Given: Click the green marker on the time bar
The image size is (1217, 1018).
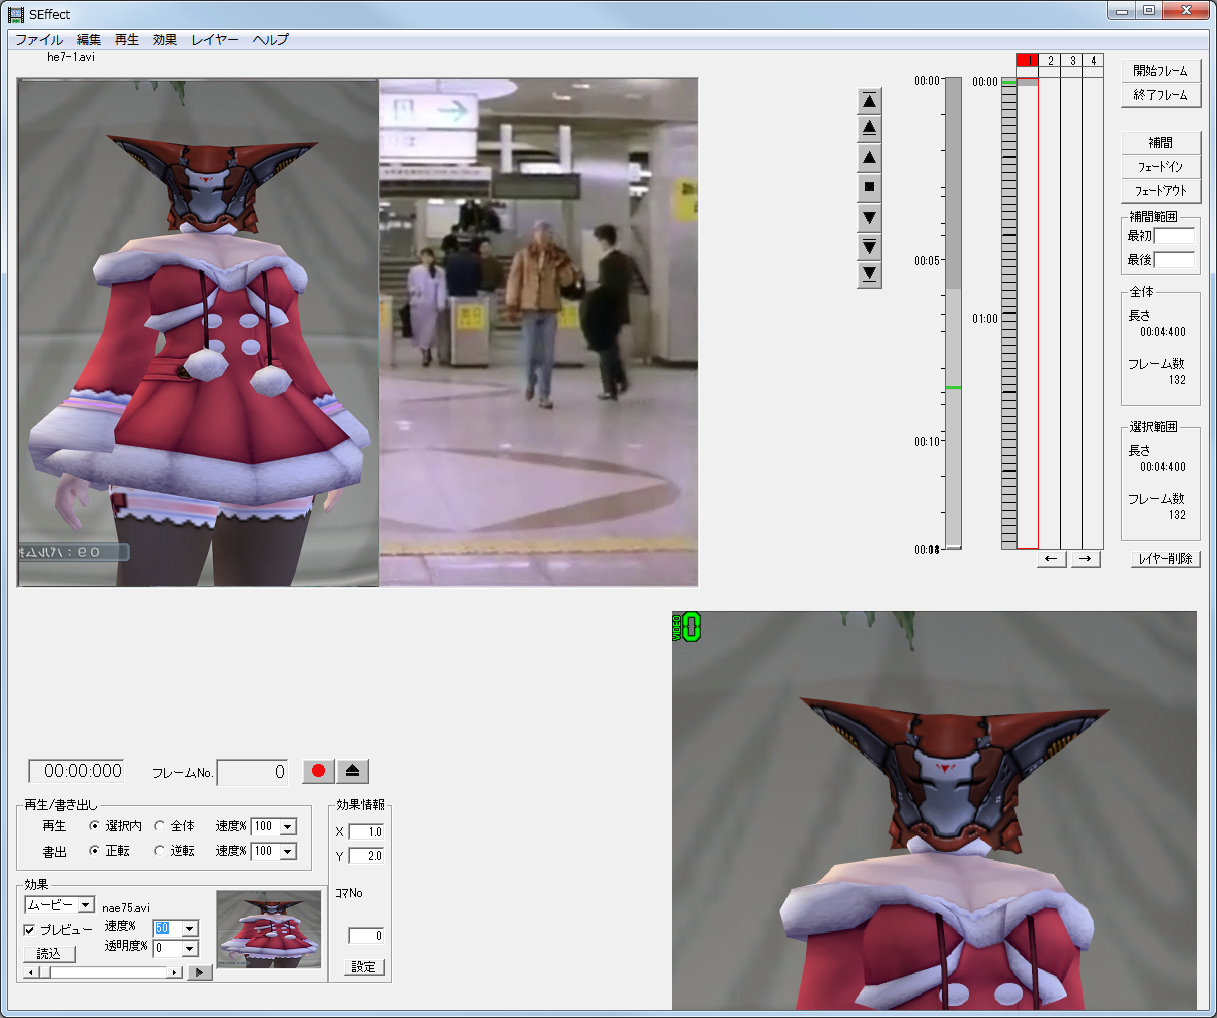Looking at the screenshot, I should point(953,387).
